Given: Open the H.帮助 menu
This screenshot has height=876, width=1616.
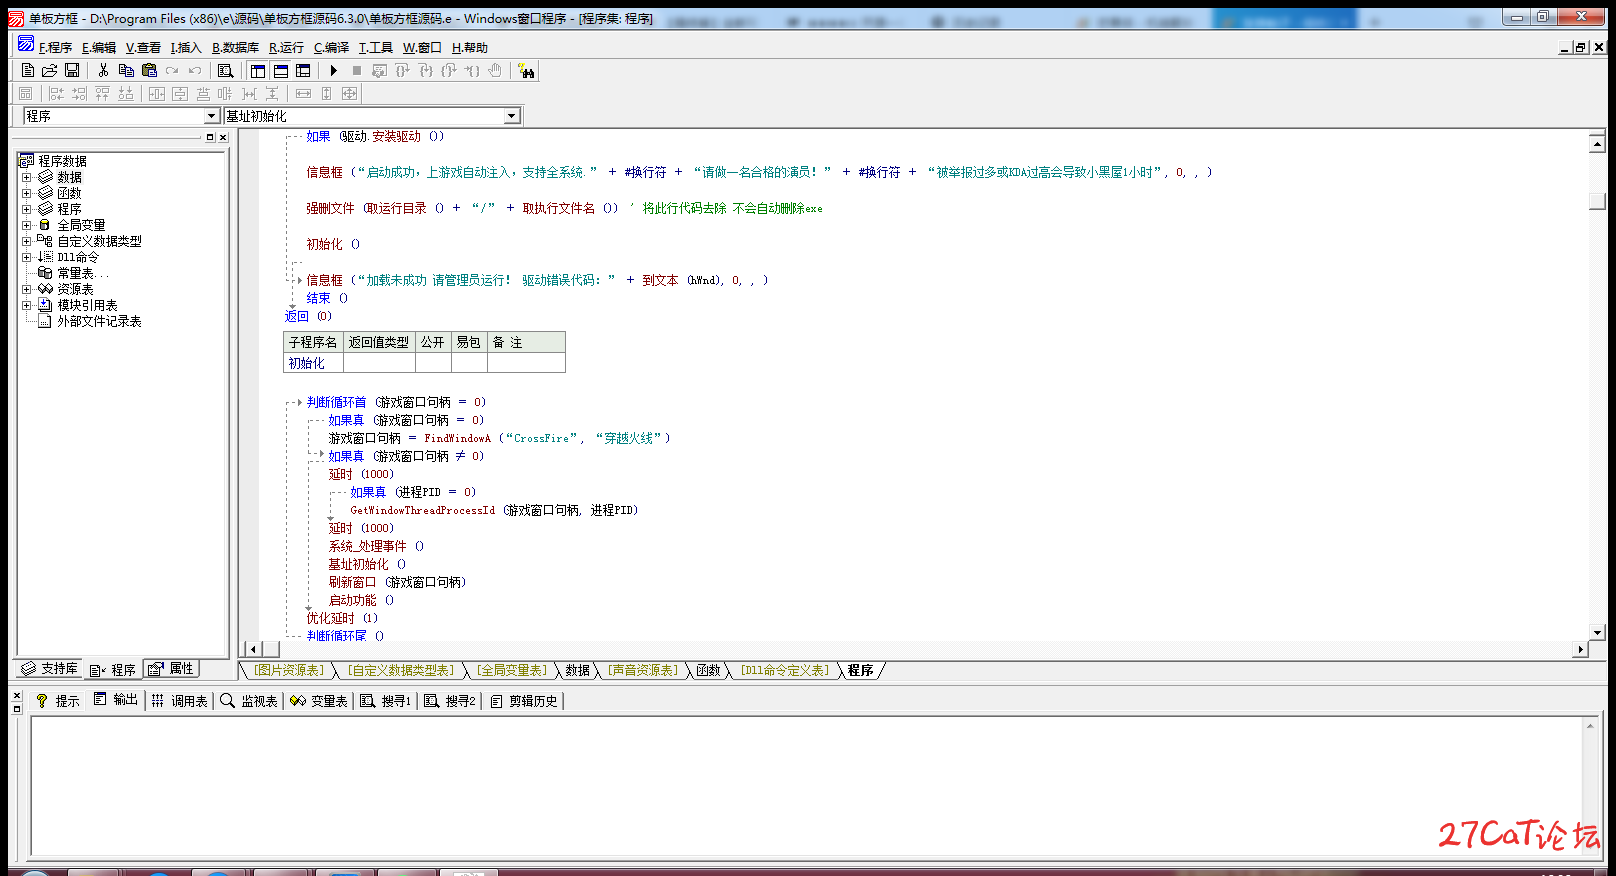Looking at the screenshot, I should pyautogui.click(x=469, y=47).
